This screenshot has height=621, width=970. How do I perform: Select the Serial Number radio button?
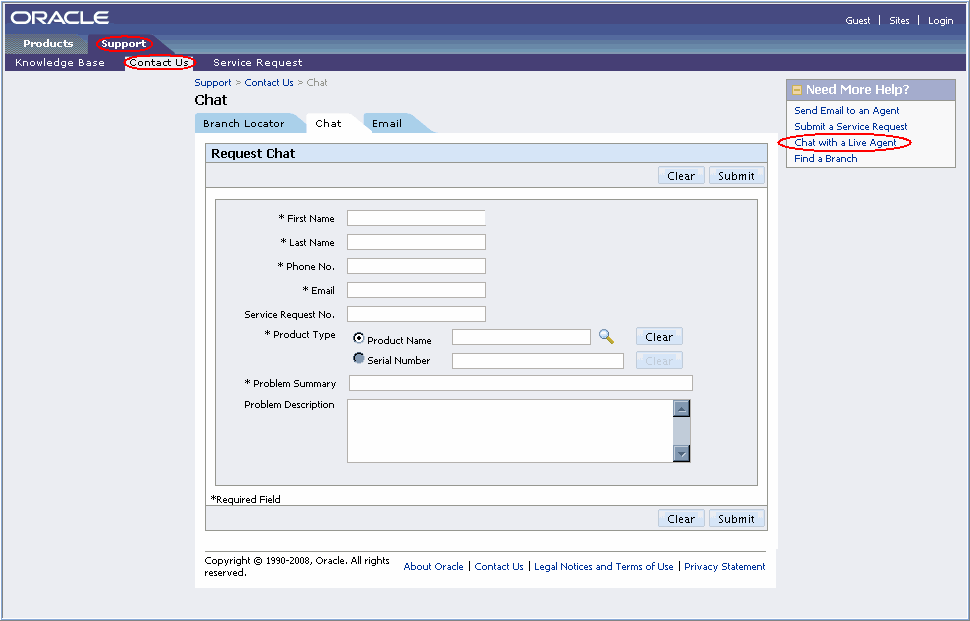pos(358,357)
